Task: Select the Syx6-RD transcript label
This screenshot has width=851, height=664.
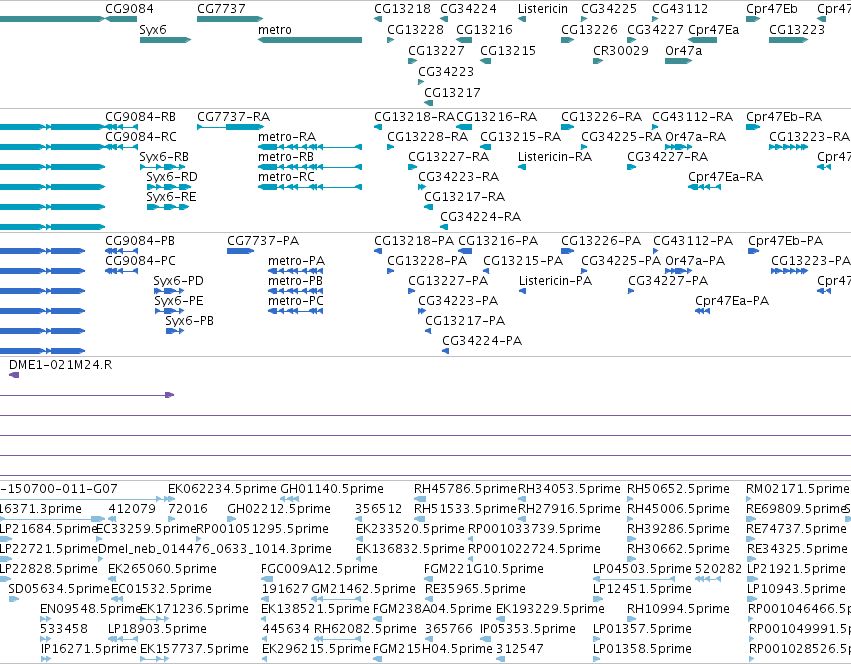Action: click(x=172, y=177)
